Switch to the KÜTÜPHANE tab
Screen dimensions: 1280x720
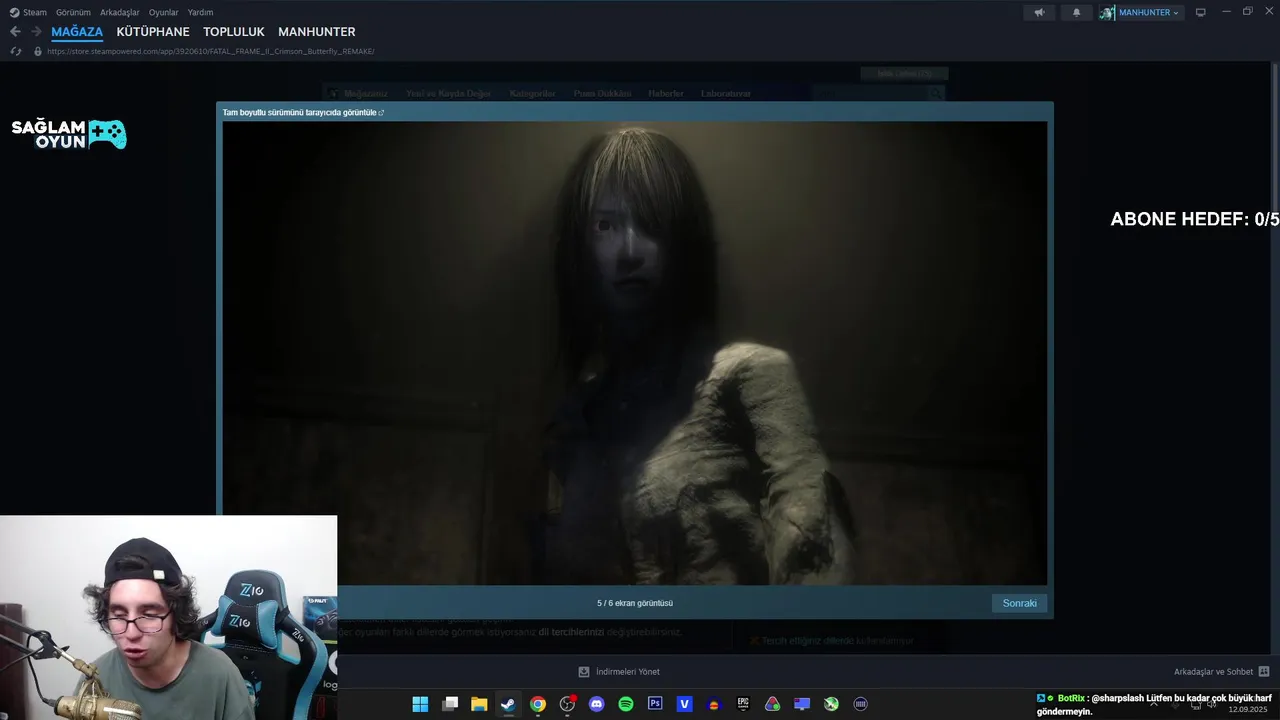pyautogui.click(x=153, y=32)
